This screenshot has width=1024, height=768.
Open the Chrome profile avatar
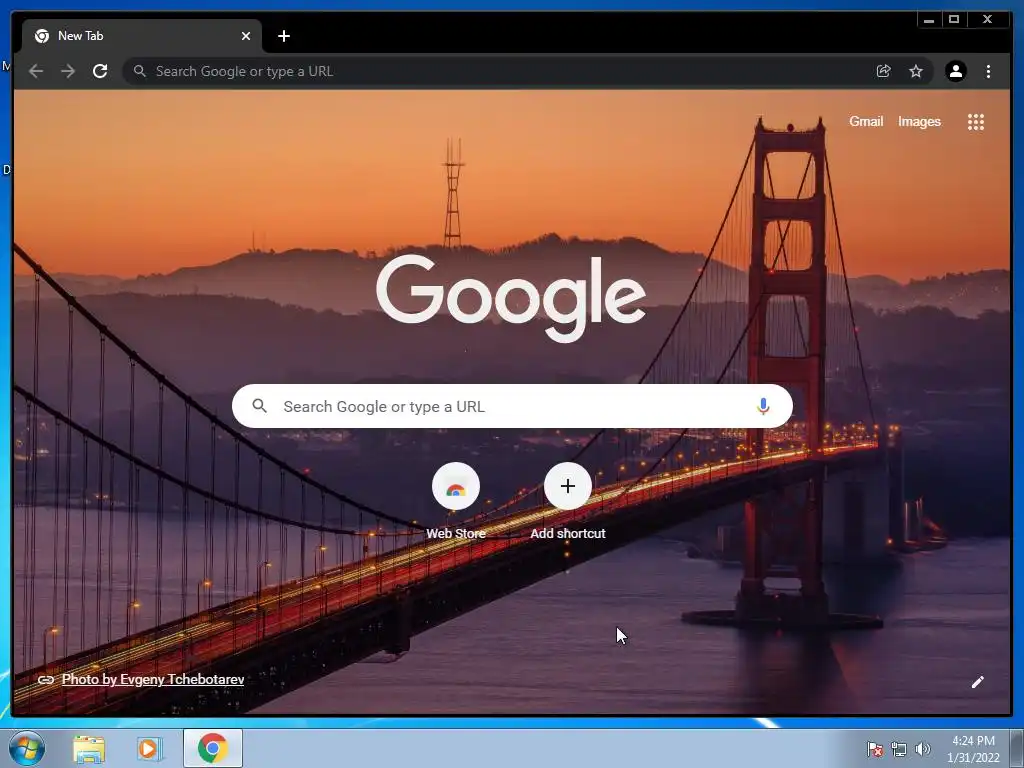click(955, 71)
